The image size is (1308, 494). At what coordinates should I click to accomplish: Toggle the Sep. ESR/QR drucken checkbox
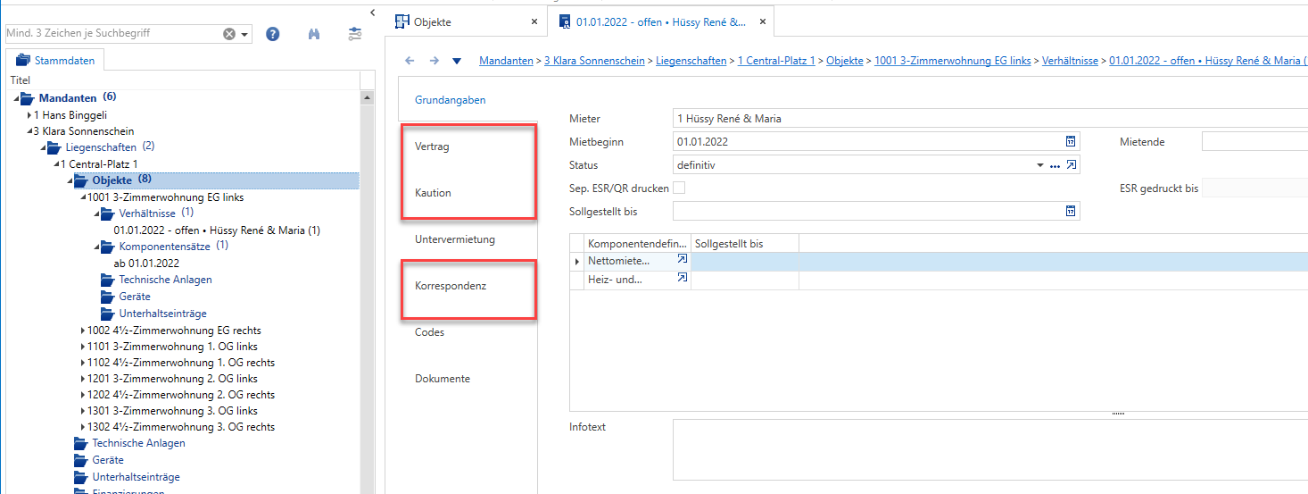point(680,188)
